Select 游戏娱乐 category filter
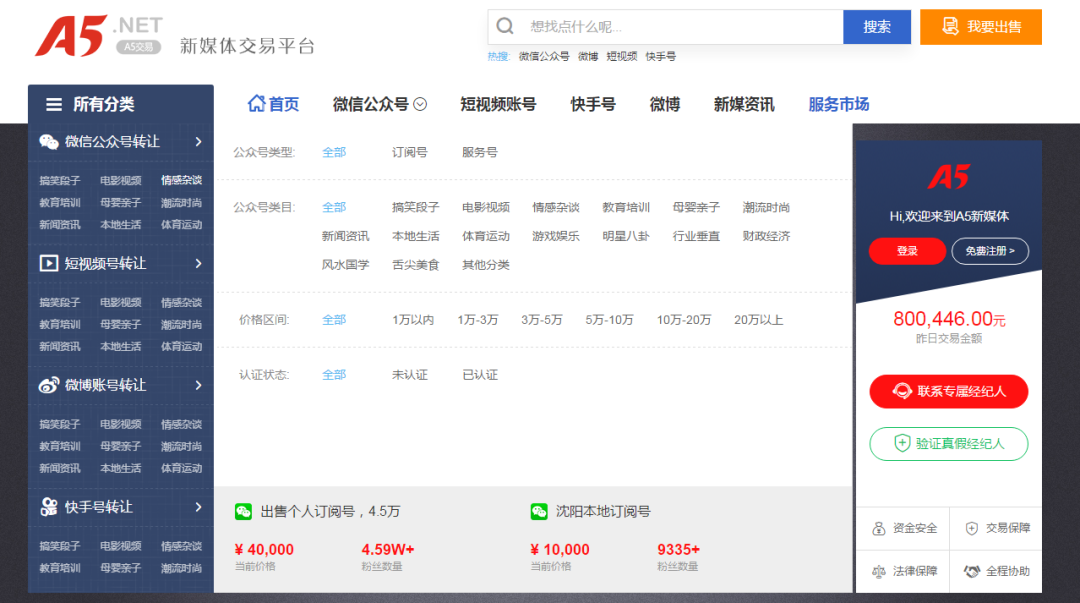Screen dimensions: 1080x603 (x=555, y=236)
